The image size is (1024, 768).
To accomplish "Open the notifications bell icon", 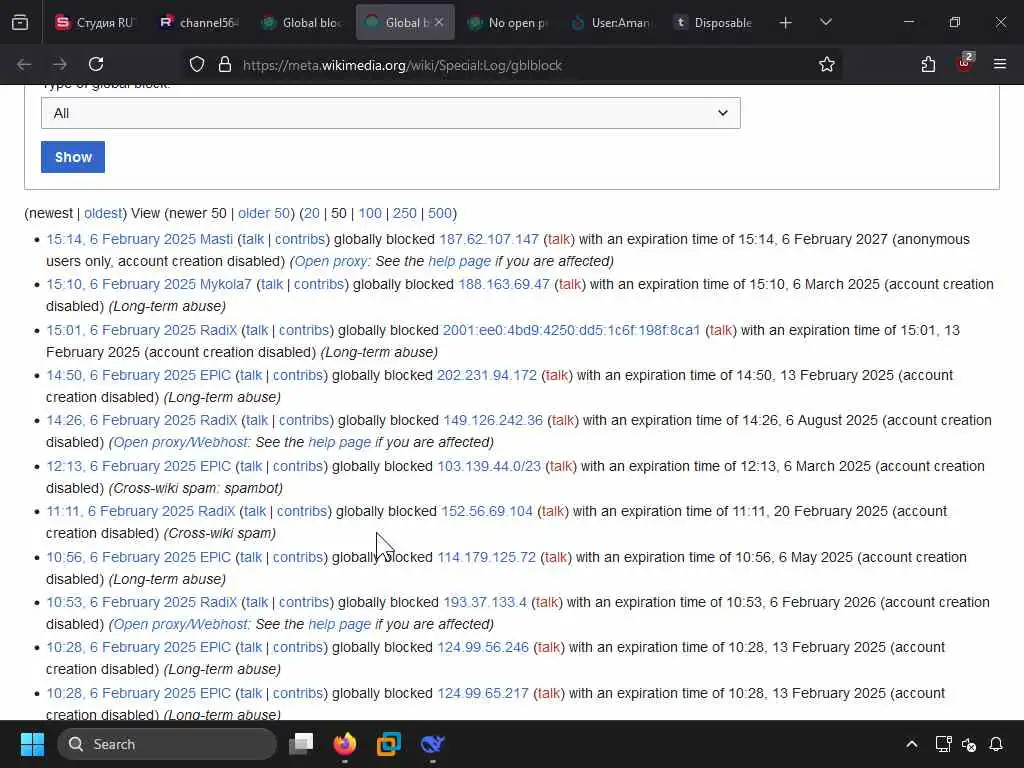I will click(x=996, y=744).
